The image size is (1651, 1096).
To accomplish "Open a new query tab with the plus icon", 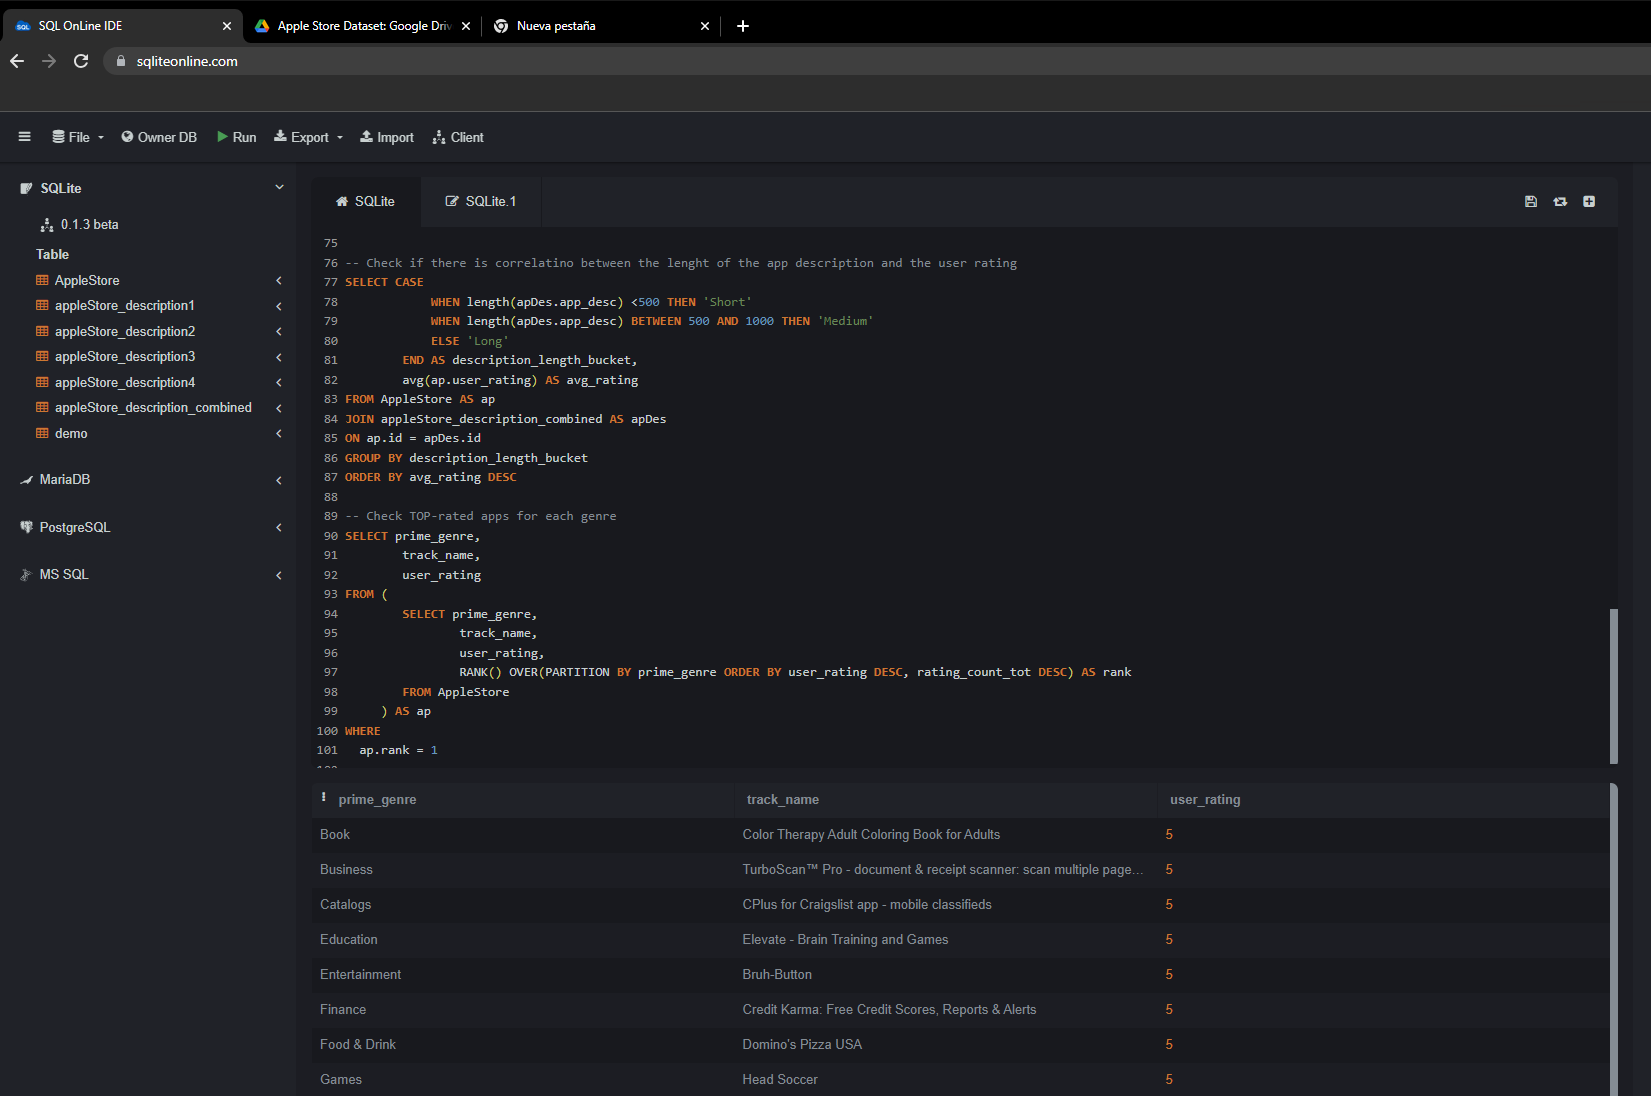I will point(1589,201).
